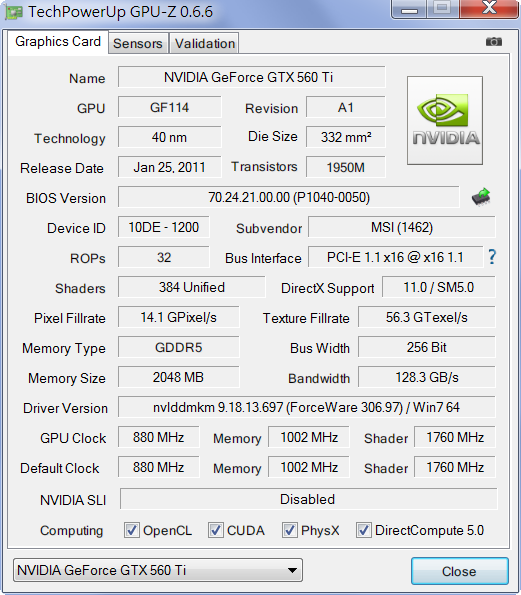Image resolution: width=521 pixels, height=595 pixels.
Task: Open the GTX 560 Ti GPU dropdown
Action: [x=158, y=570]
